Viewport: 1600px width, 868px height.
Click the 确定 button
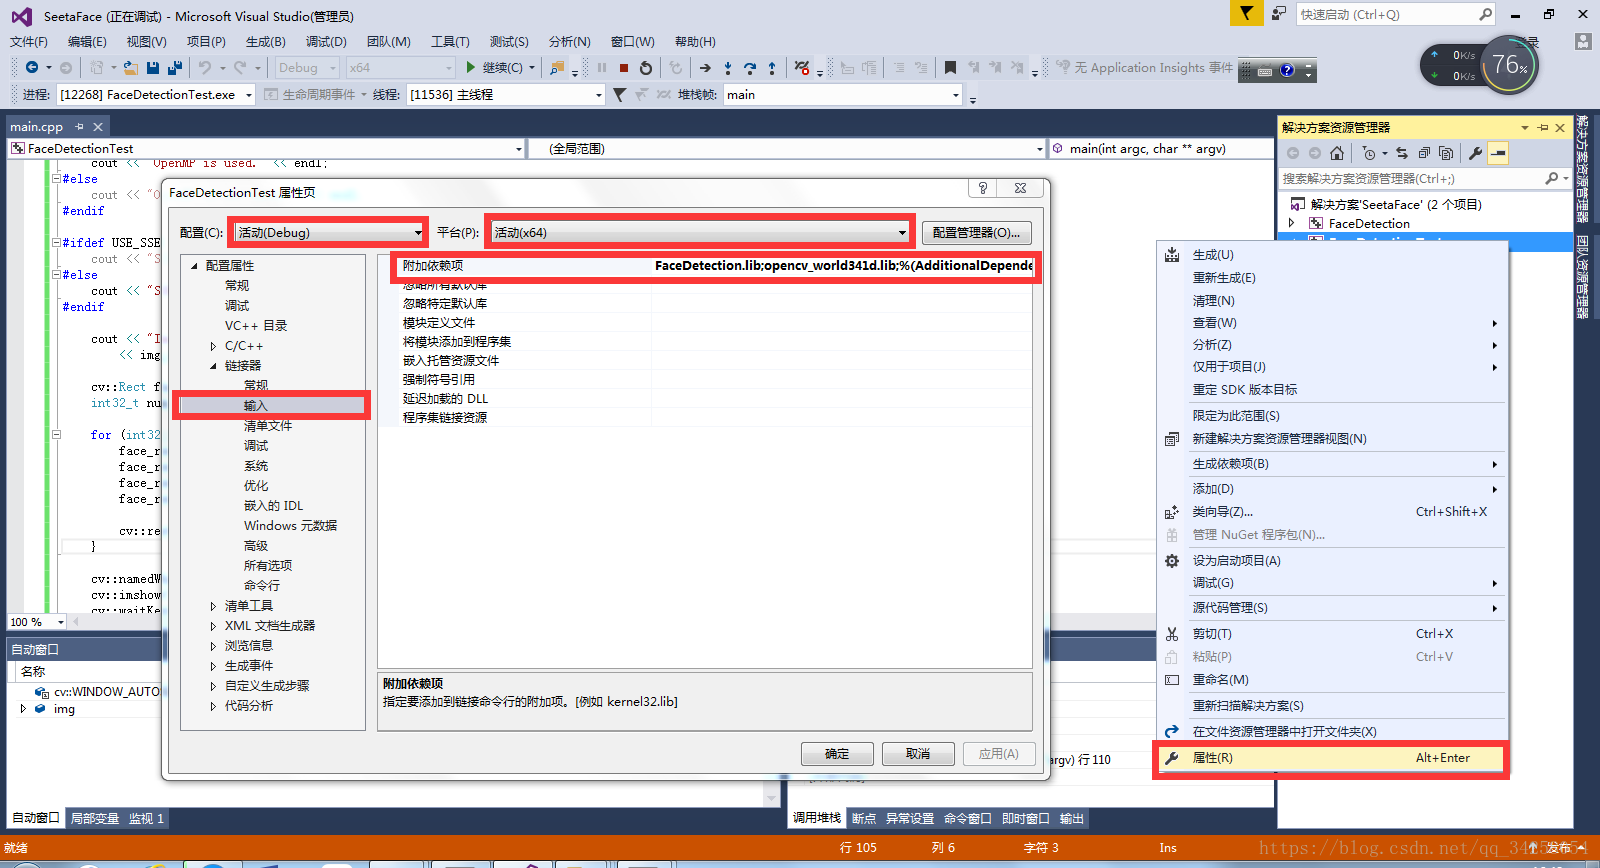(x=837, y=754)
